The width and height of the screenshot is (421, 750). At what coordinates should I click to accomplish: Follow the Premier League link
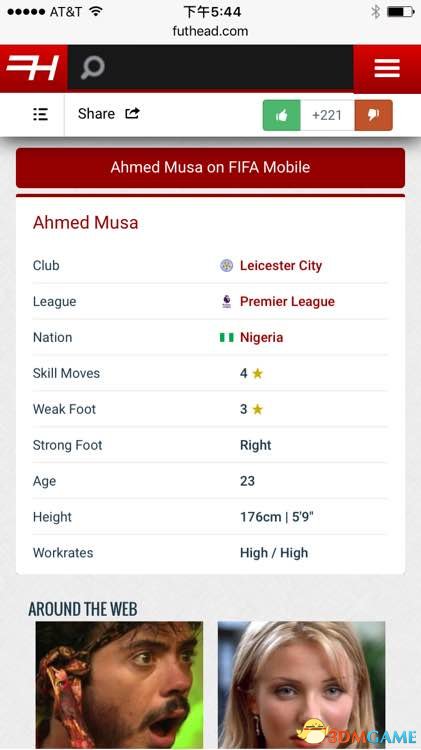[287, 301]
